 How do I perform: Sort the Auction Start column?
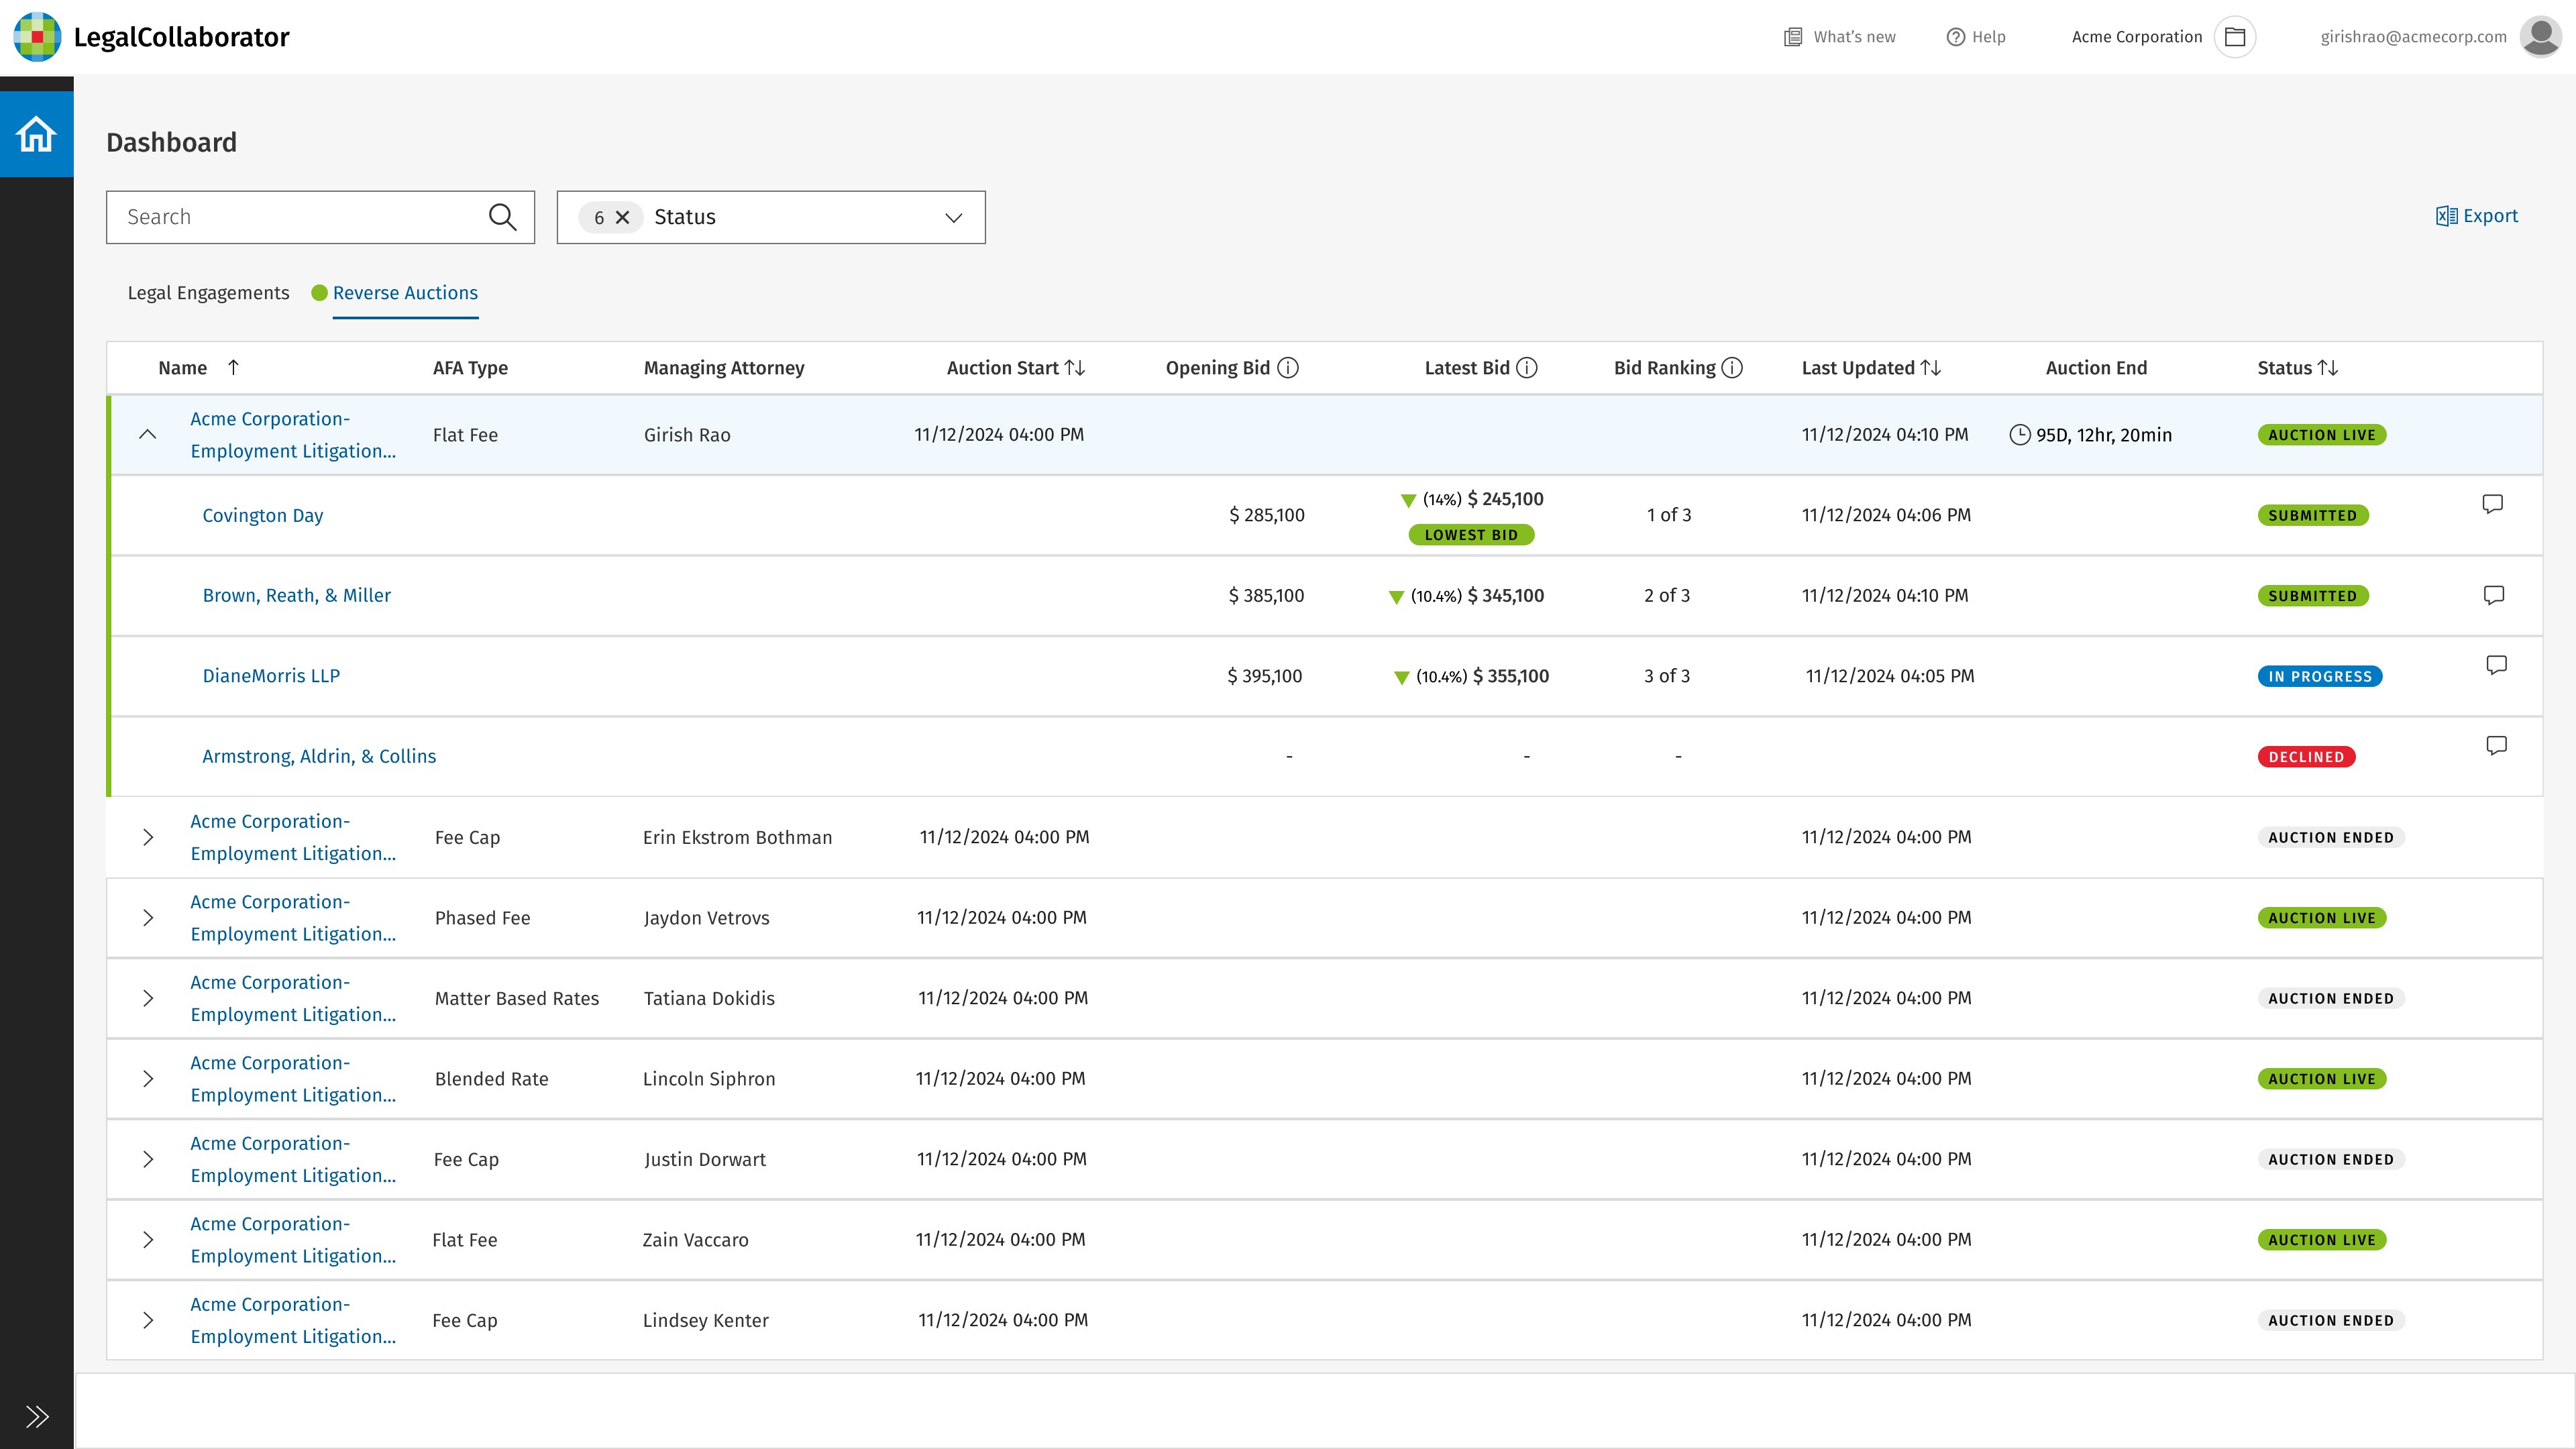coord(1075,368)
